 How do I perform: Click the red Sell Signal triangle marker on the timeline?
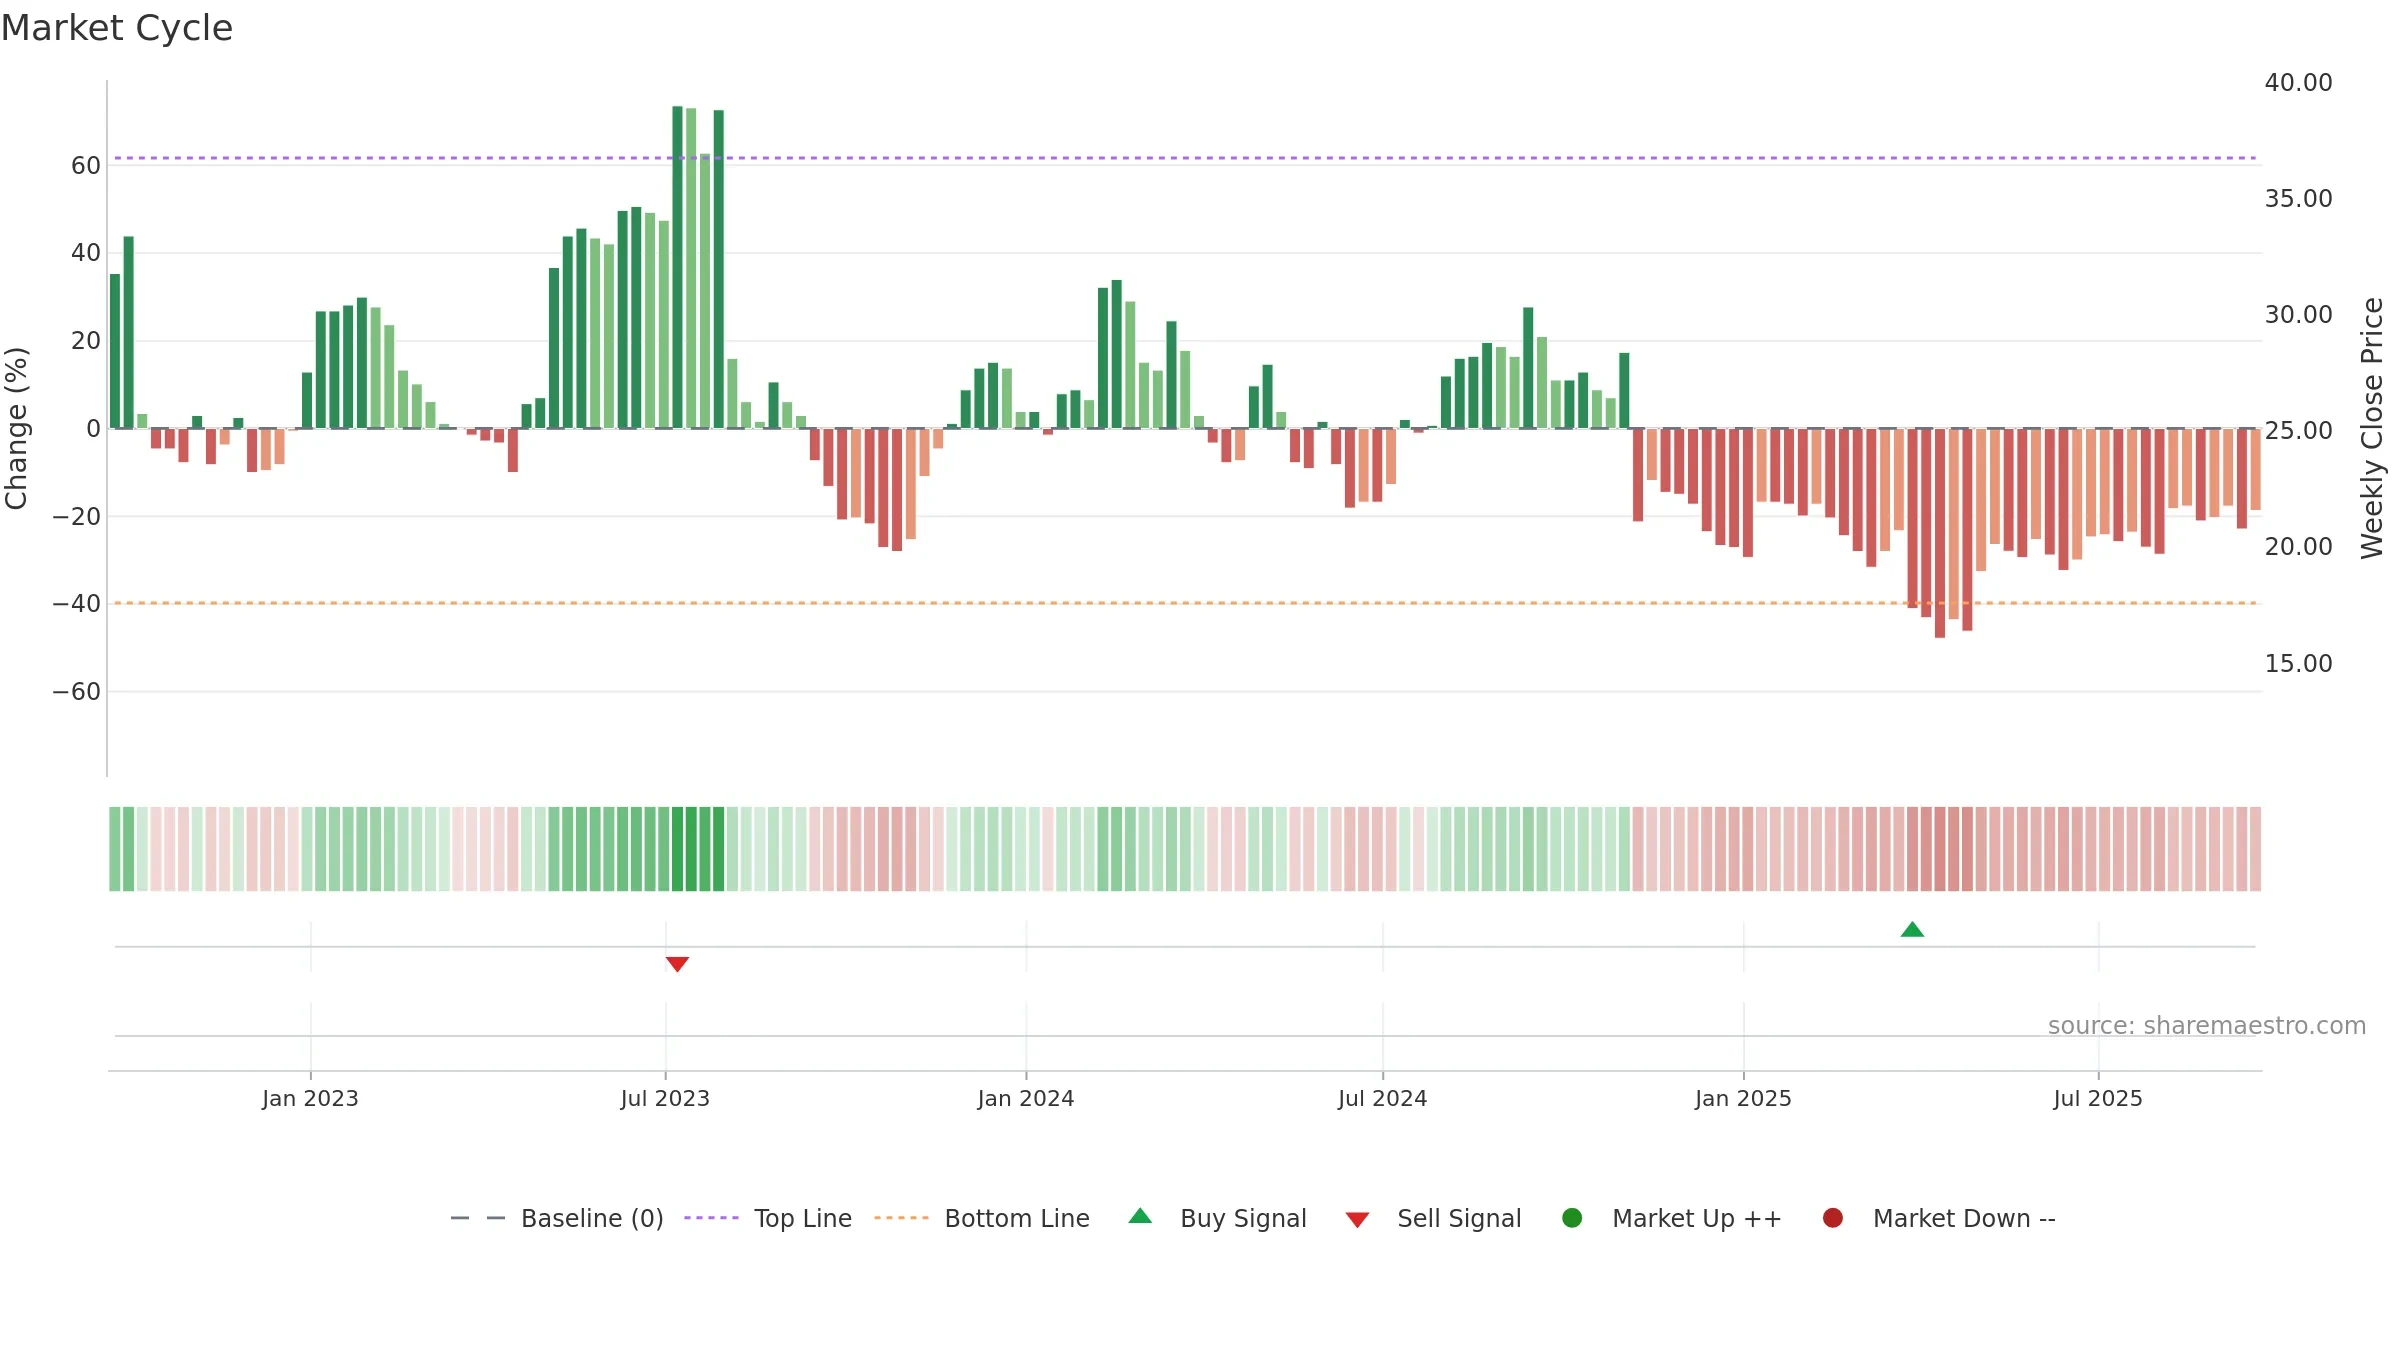click(677, 964)
